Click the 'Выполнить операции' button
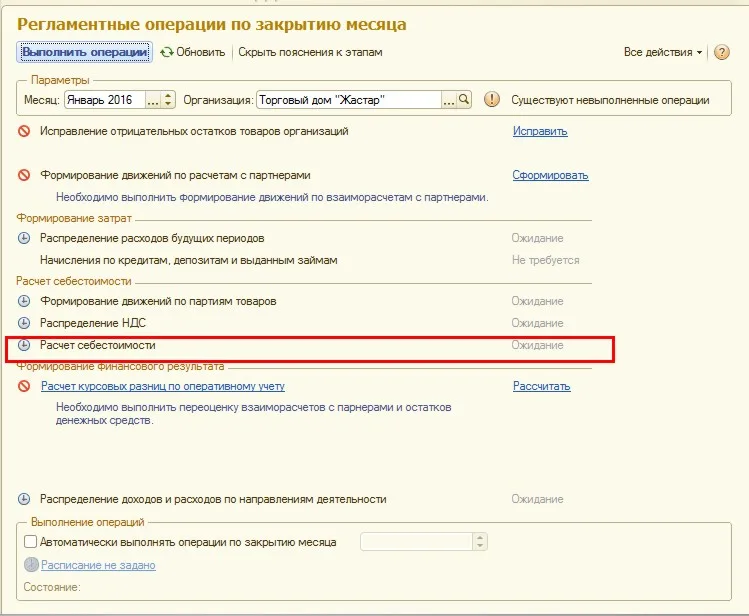 [85, 52]
